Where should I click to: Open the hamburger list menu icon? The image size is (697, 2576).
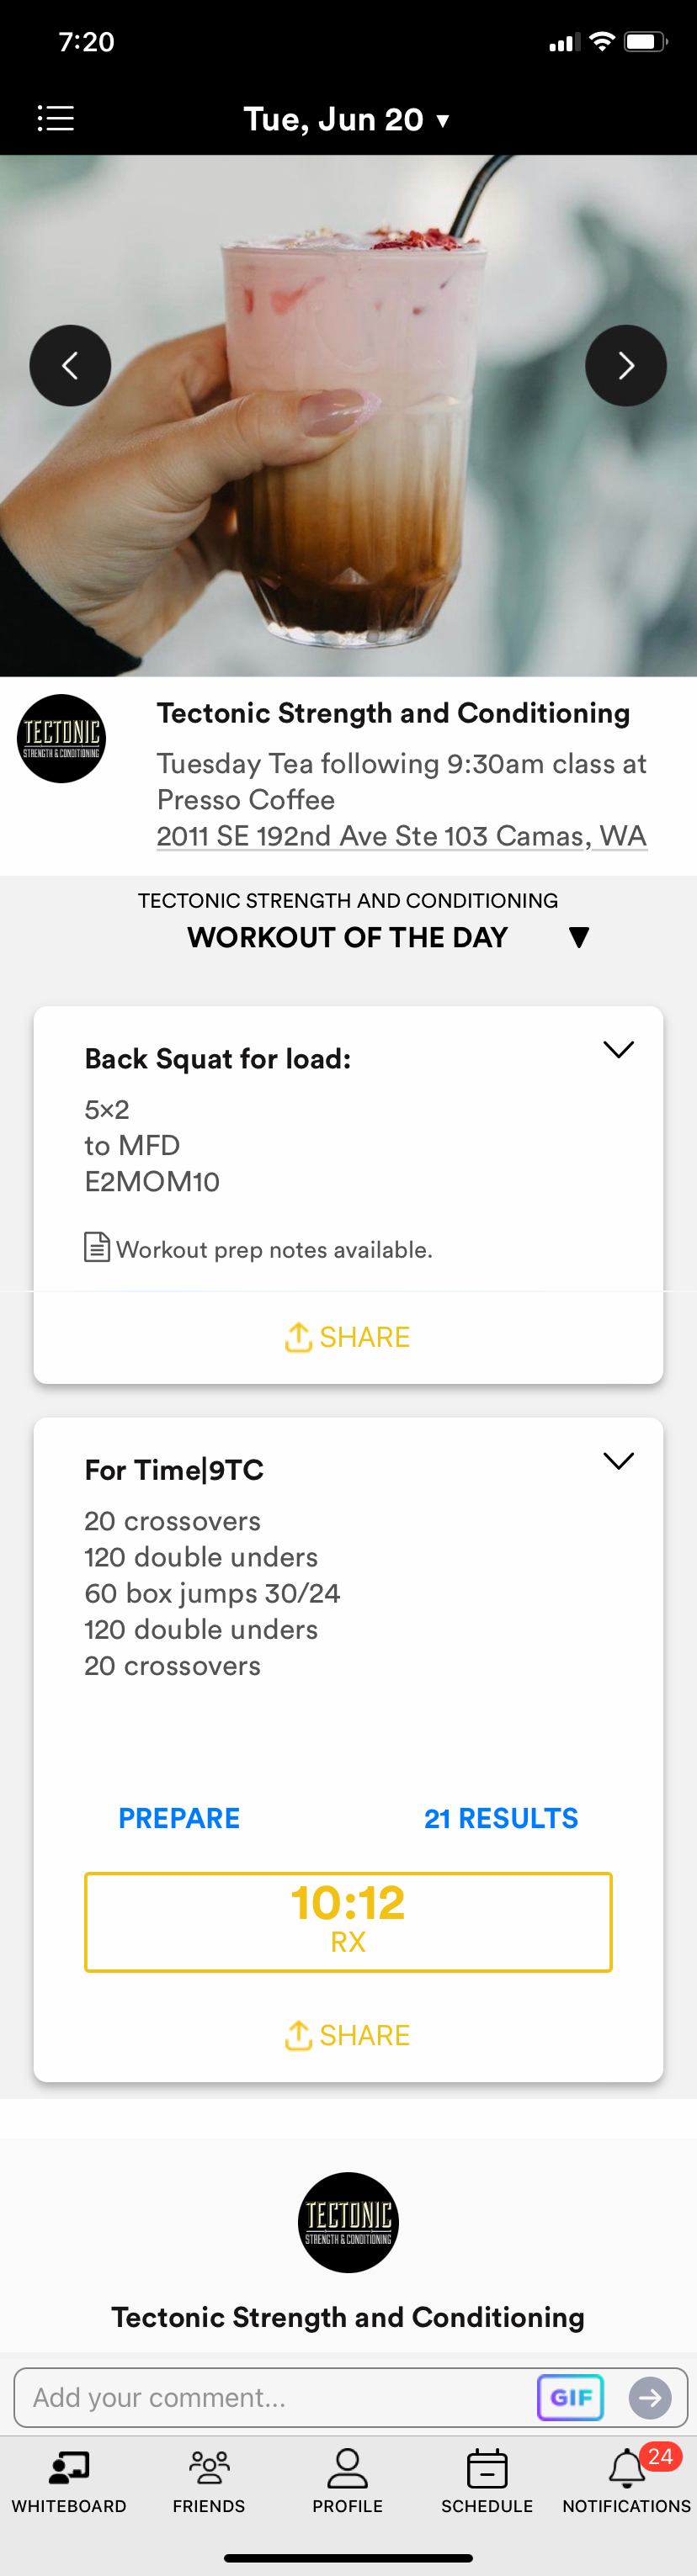55,118
